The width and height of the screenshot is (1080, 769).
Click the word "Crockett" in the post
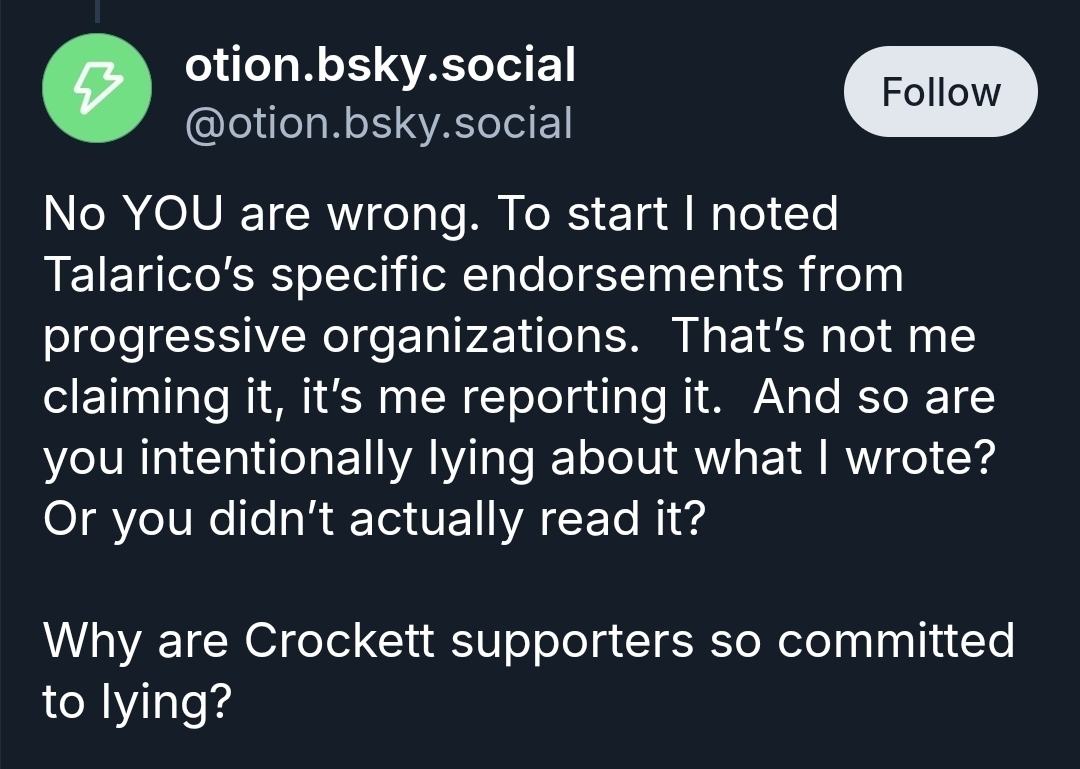tap(339, 640)
